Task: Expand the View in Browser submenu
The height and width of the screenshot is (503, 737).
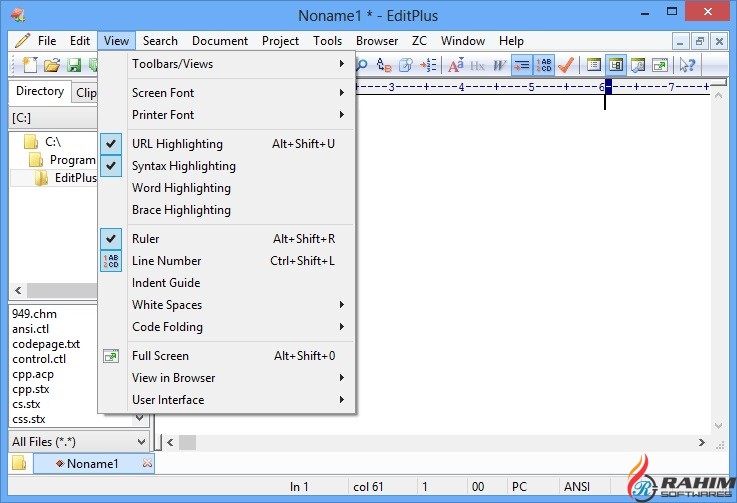Action: [227, 378]
